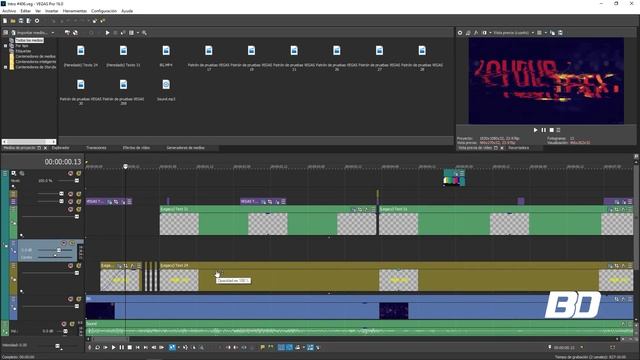Mute the master video bus track
This screenshot has width=640, height=360.
(71, 173)
